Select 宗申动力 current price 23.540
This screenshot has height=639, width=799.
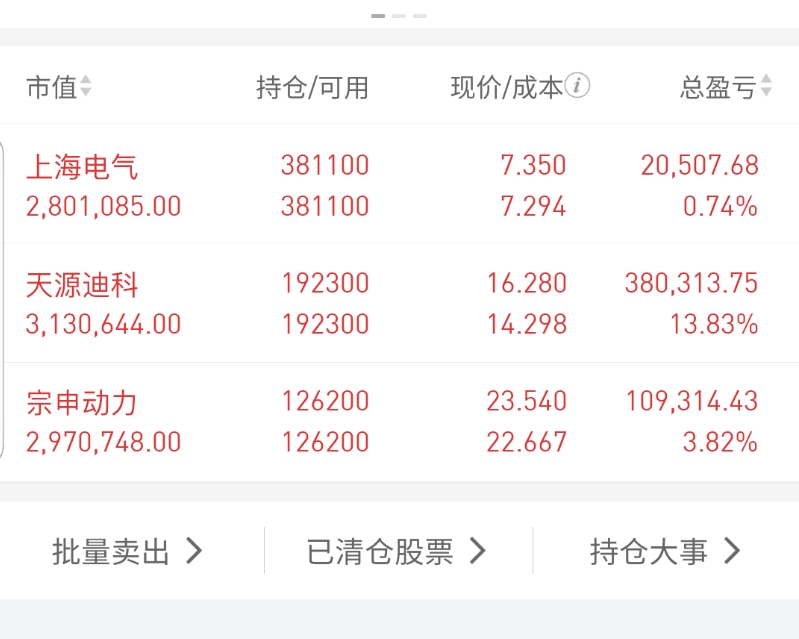click(x=526, y=401)
